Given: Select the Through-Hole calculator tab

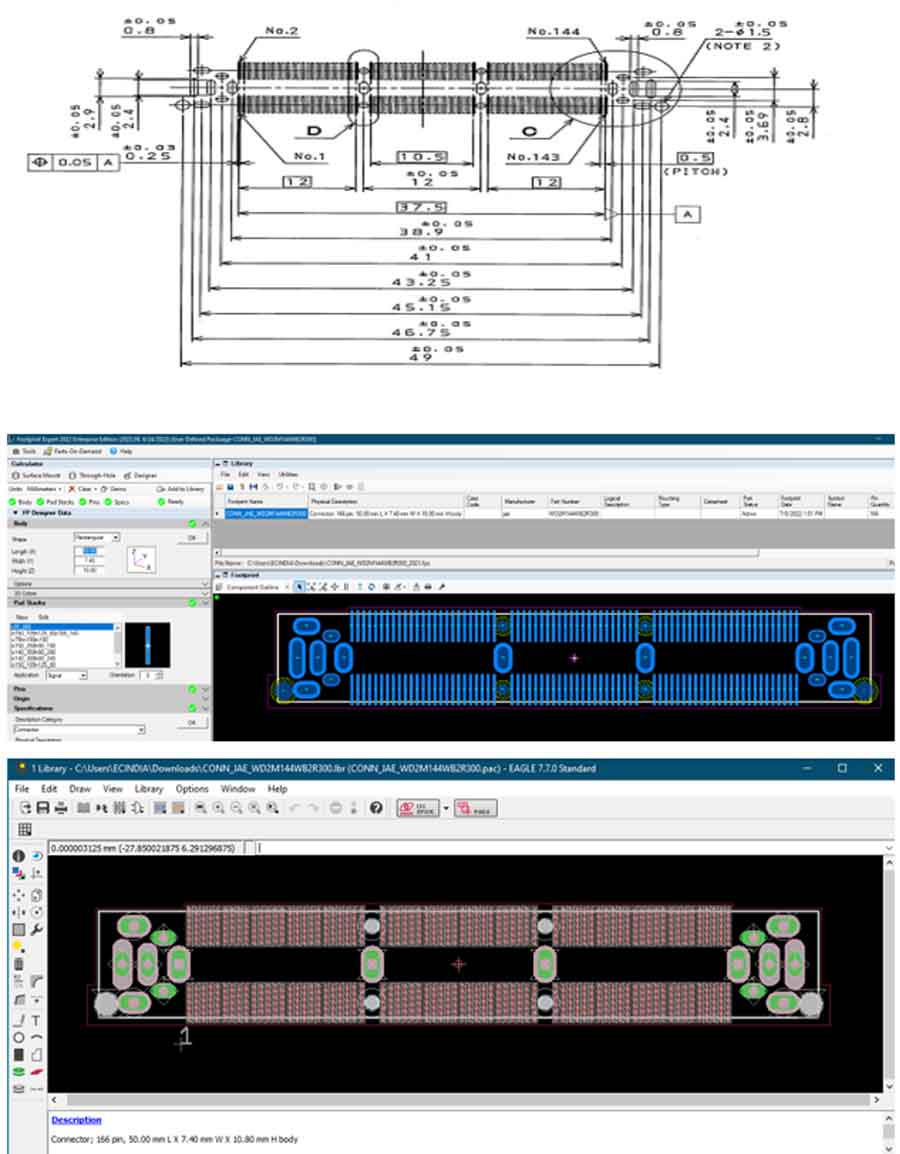Looking at the screenshot, I should [x=93, y=475].
